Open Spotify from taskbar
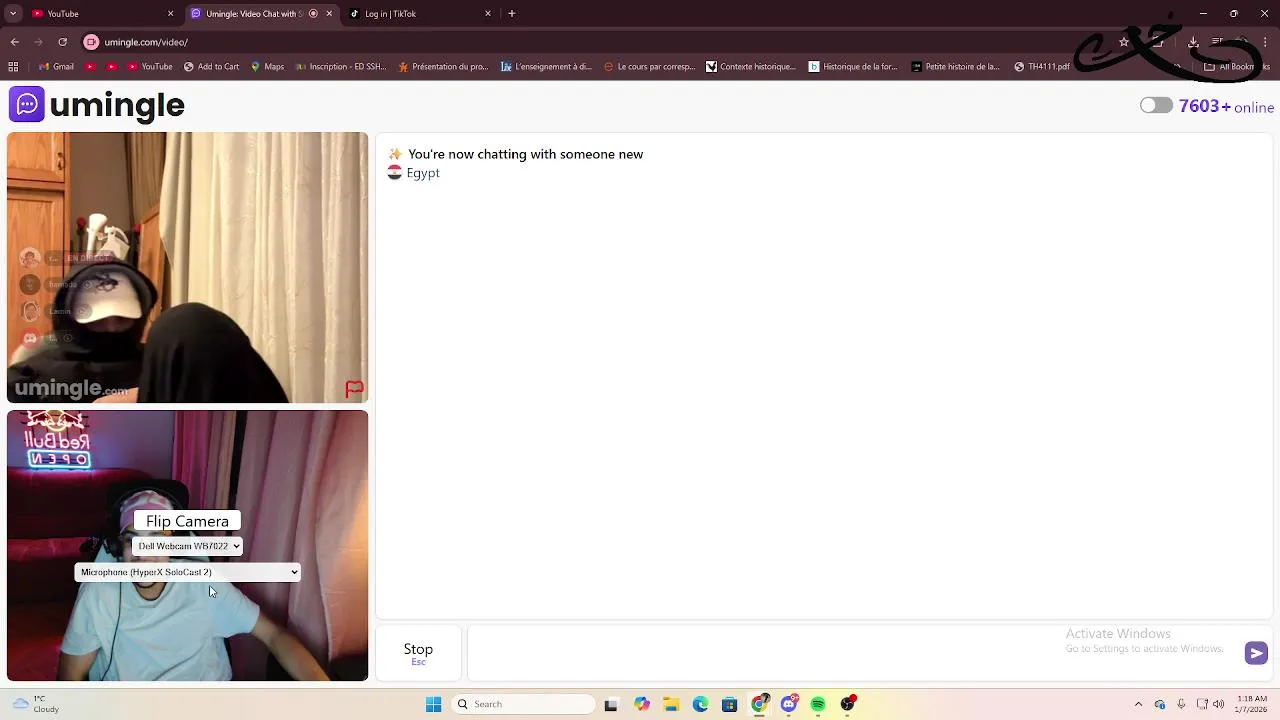The image size is (1280, 720). [818, 704]
